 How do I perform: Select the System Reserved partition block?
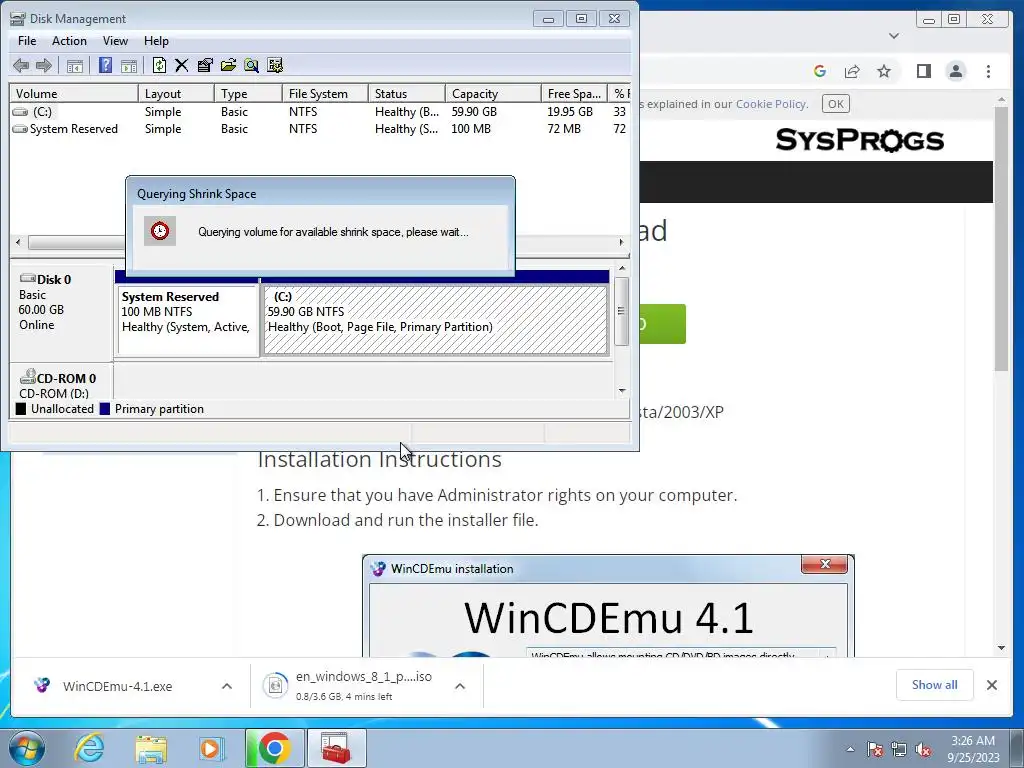coord(188,320)
